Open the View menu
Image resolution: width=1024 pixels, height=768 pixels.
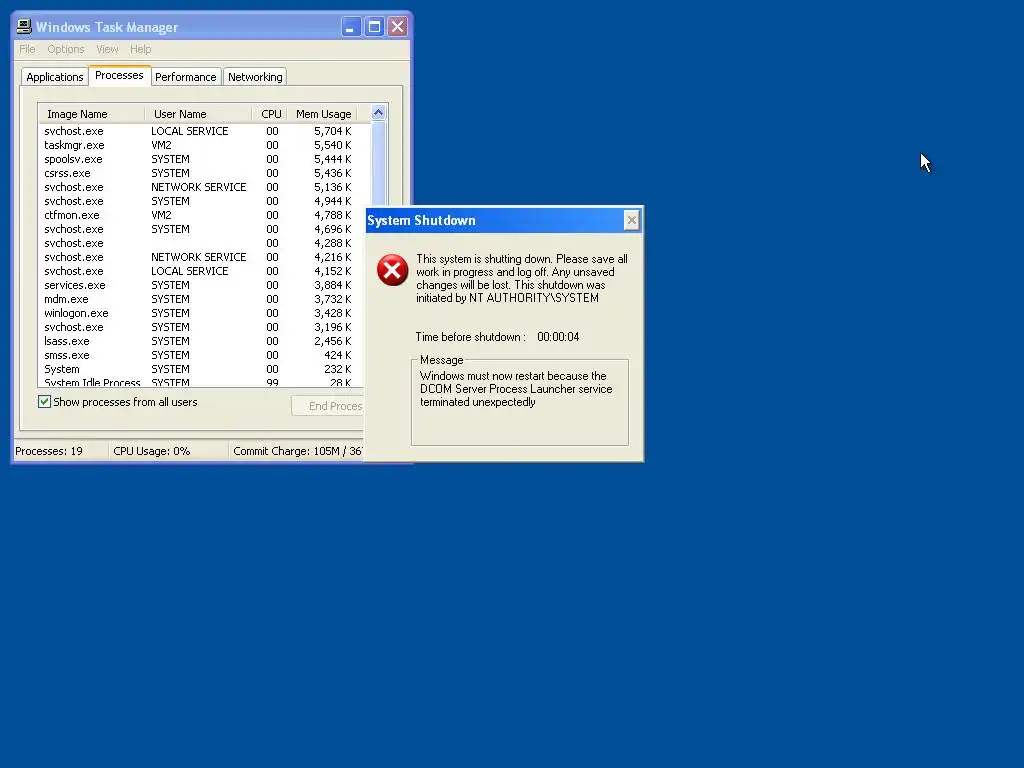coord(107,49)
